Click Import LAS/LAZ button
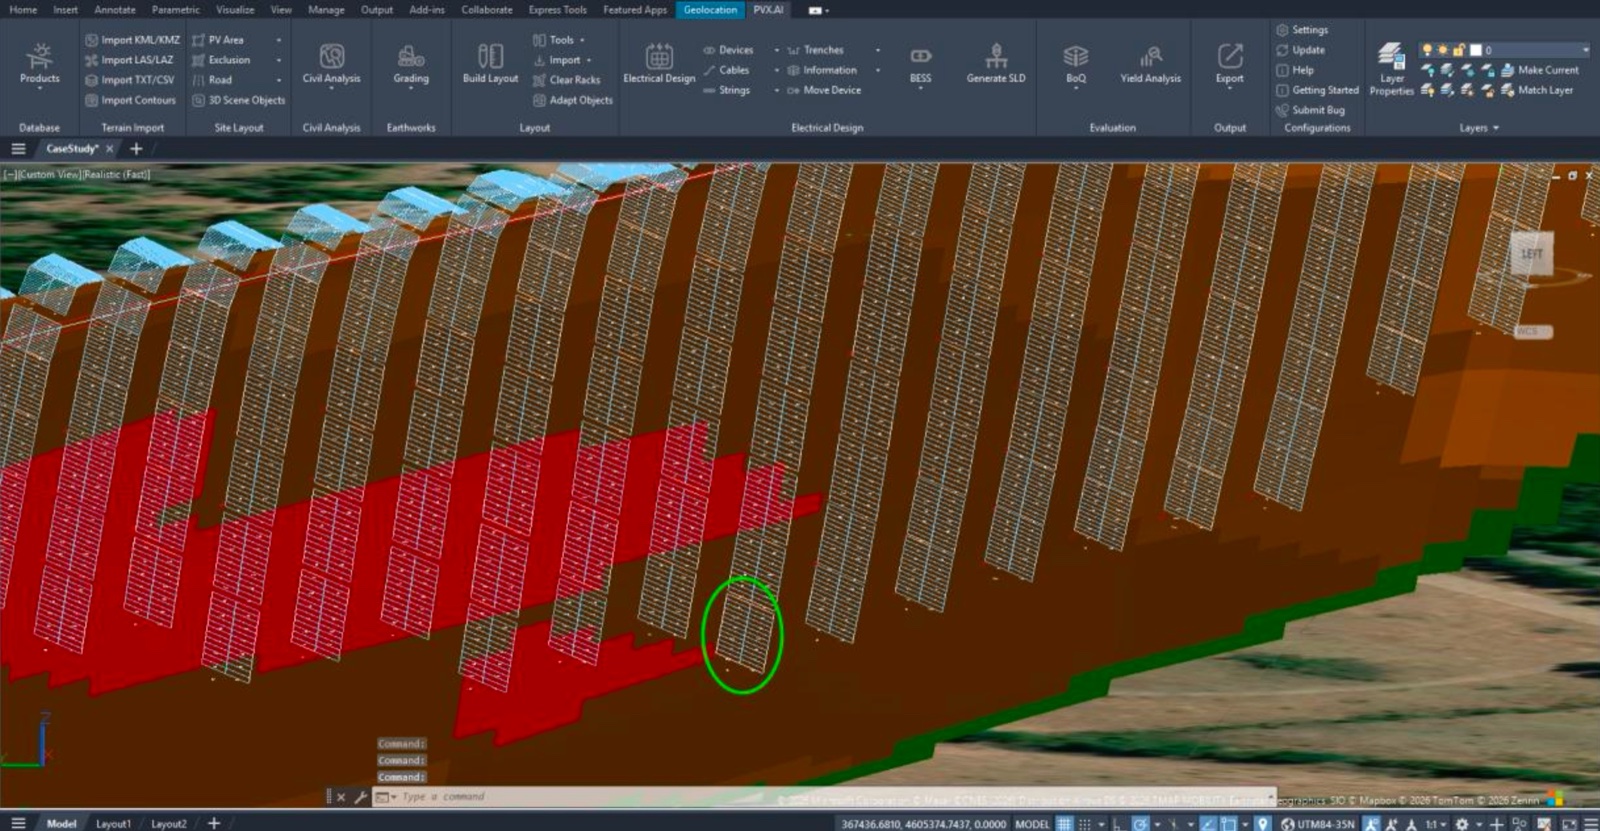 [129, 60]
